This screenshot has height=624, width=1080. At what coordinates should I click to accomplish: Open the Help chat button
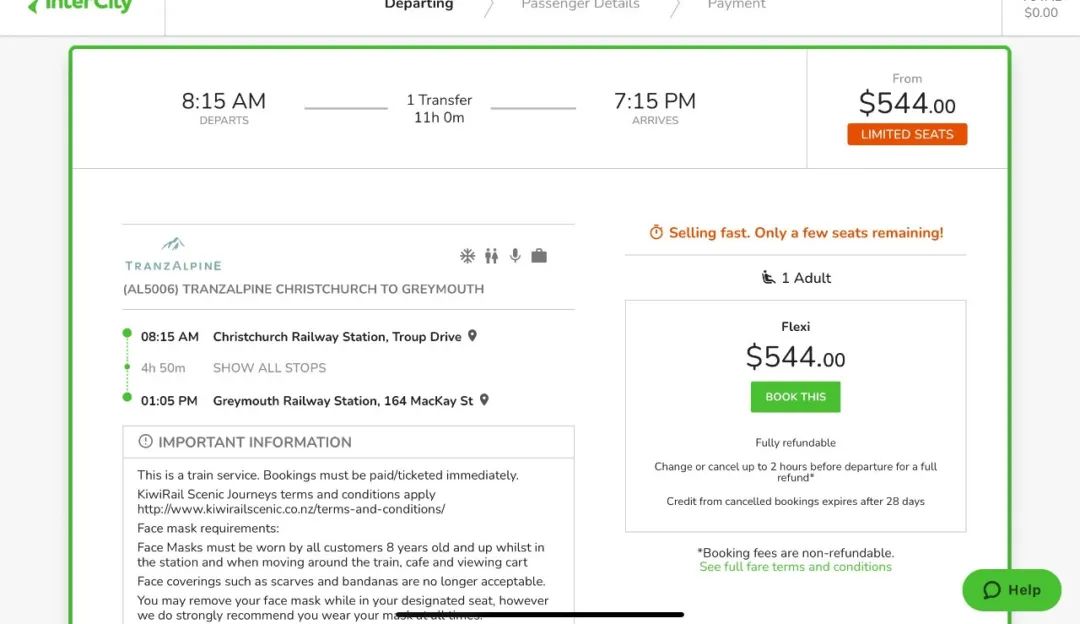pos(1011,590)
